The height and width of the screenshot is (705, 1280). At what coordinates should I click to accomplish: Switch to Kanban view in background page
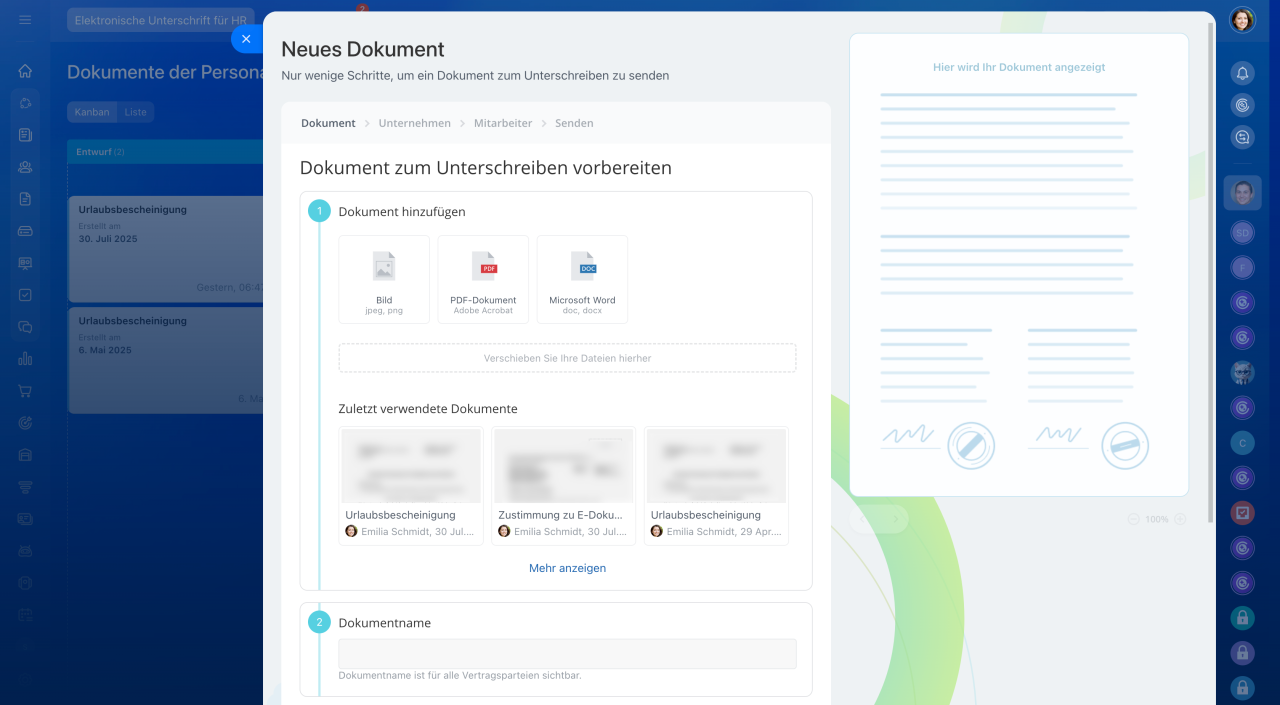(x=92, y=112)
